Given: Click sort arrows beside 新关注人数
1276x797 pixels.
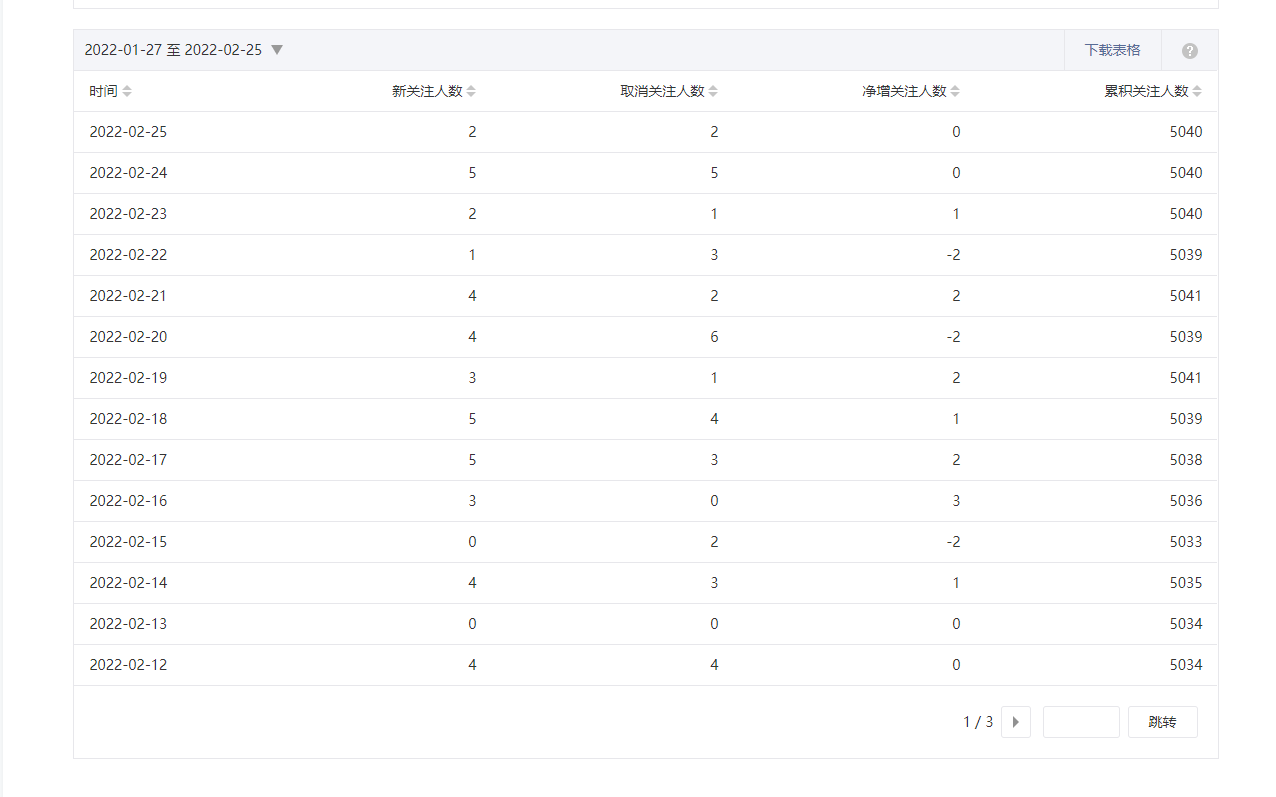Looking at the screenshot, I should point(471,92).
